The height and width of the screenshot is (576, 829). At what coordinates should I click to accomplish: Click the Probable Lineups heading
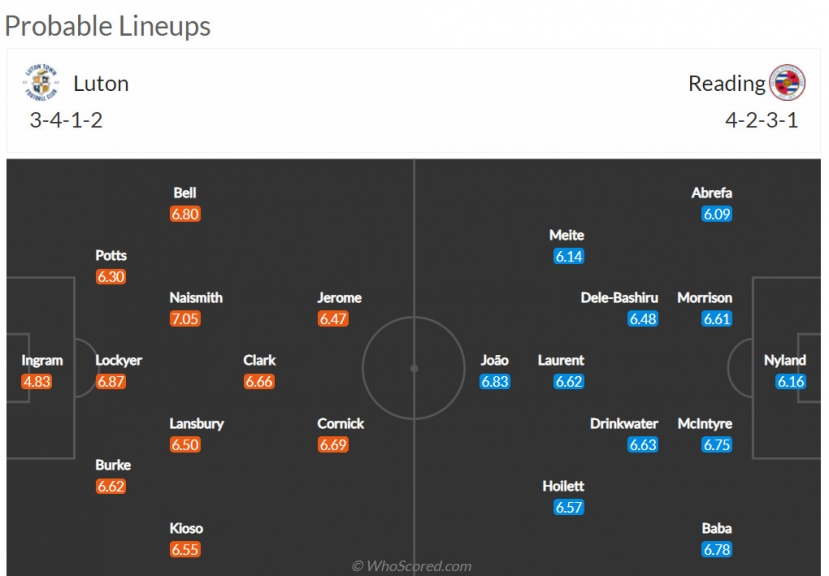107,26
